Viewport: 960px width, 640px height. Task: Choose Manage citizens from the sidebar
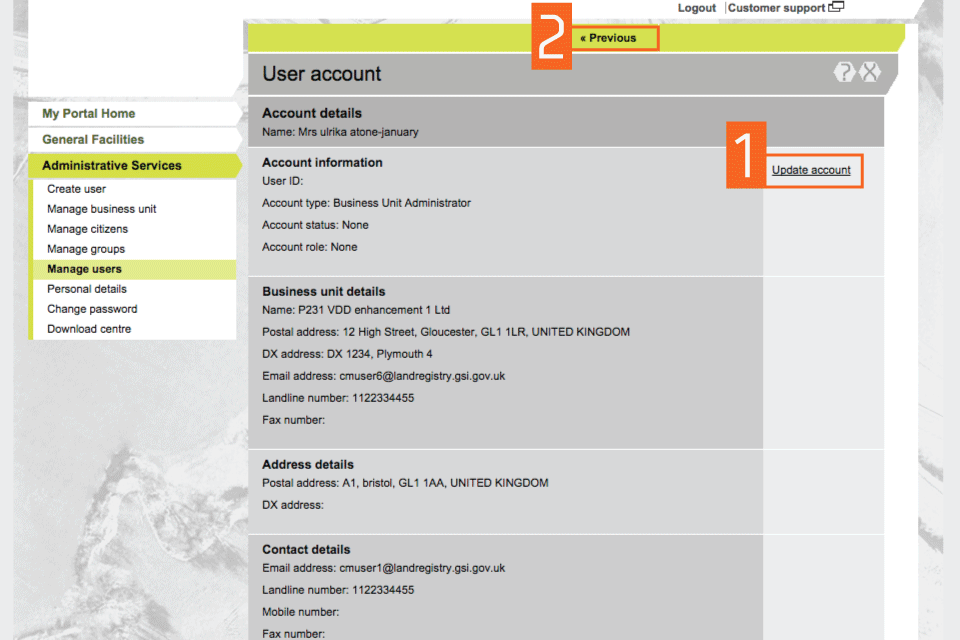(88, 229)
